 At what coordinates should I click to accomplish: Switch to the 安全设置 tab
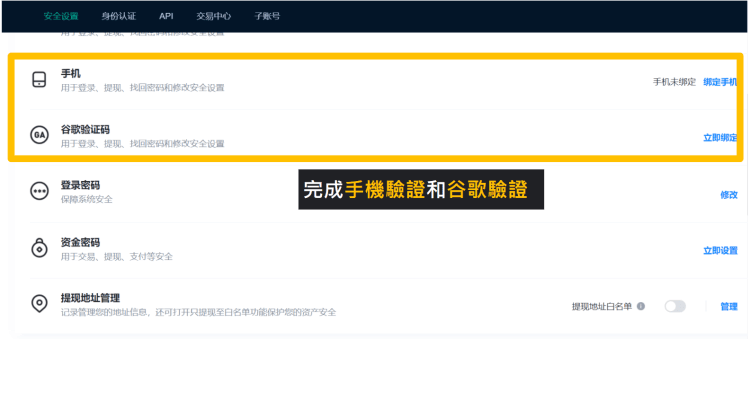(x=61, y=17)
